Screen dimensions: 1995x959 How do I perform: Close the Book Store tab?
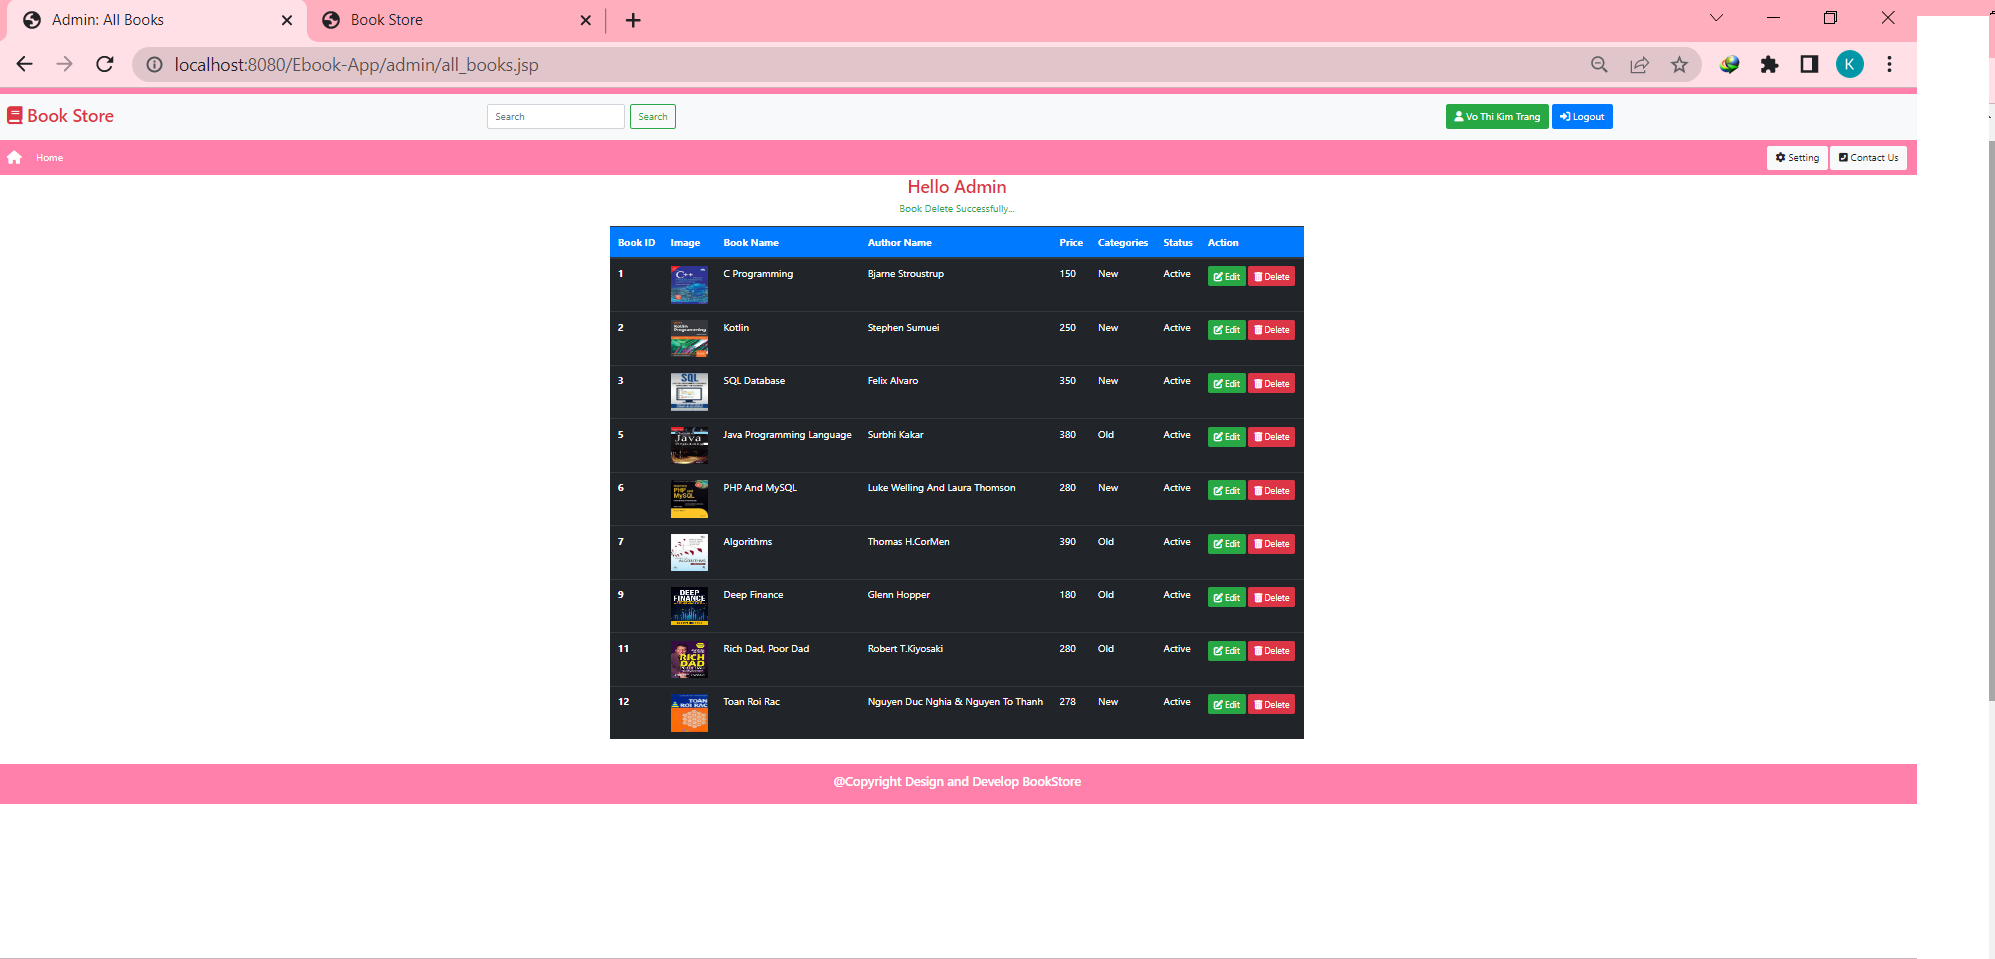[x=586, y=20]
